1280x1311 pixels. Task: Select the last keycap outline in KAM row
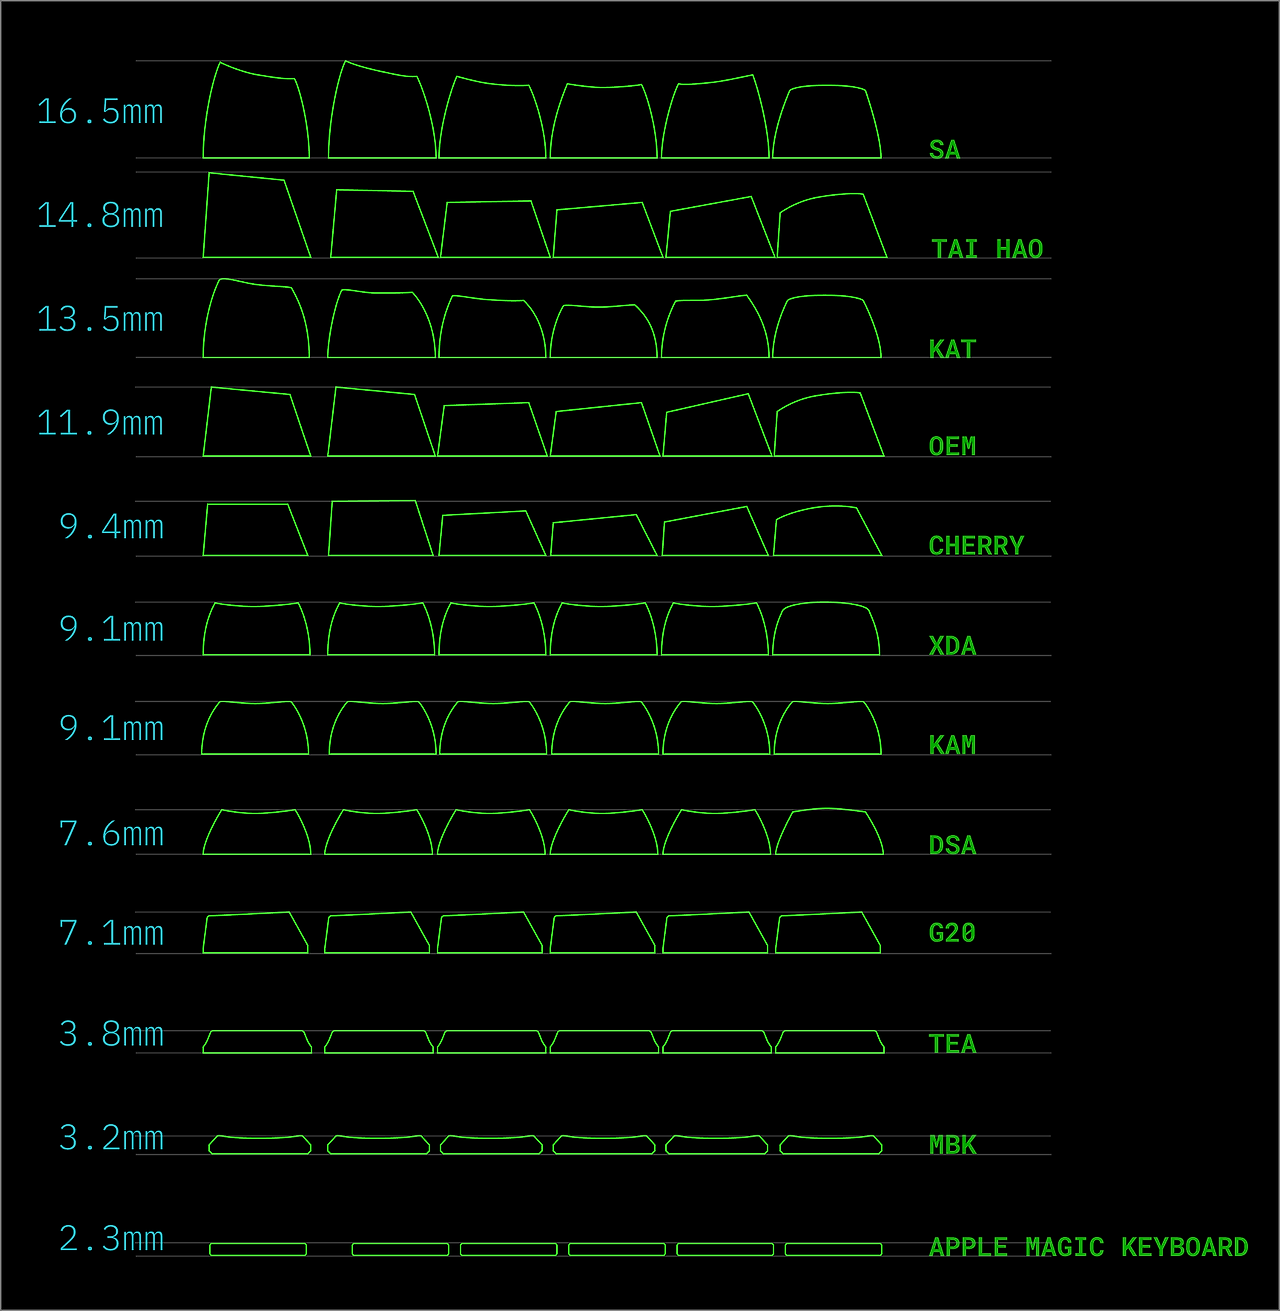pyautogui.click(x=828, y=728)
